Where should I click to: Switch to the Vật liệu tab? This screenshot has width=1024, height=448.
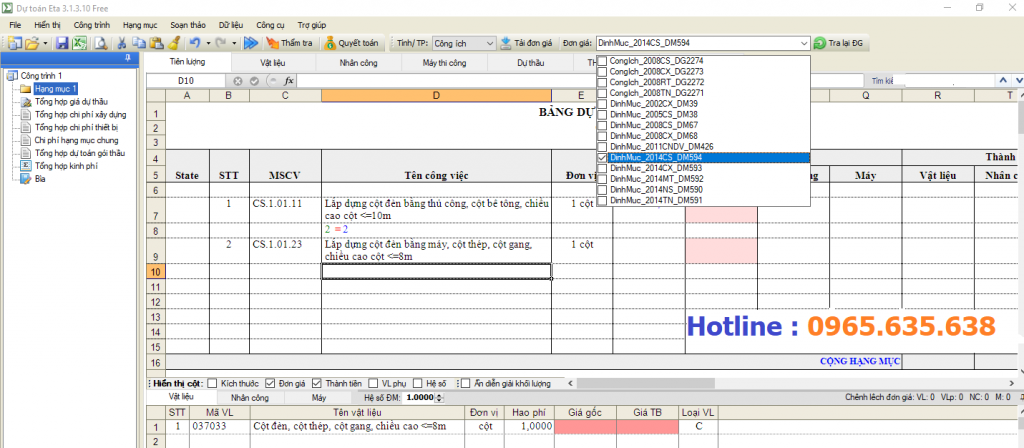tap(273, 62)
